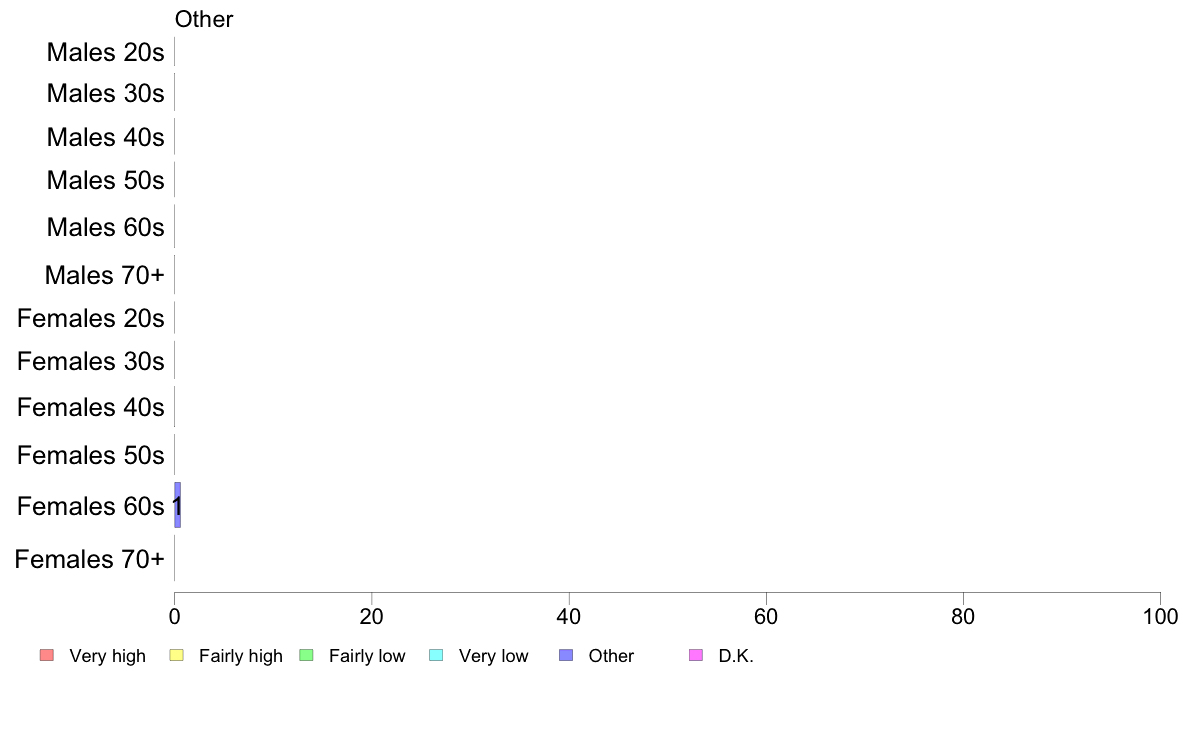Click axis tick label 100
This screenshot has height=736, width=1188.
tap(1160, 617)
